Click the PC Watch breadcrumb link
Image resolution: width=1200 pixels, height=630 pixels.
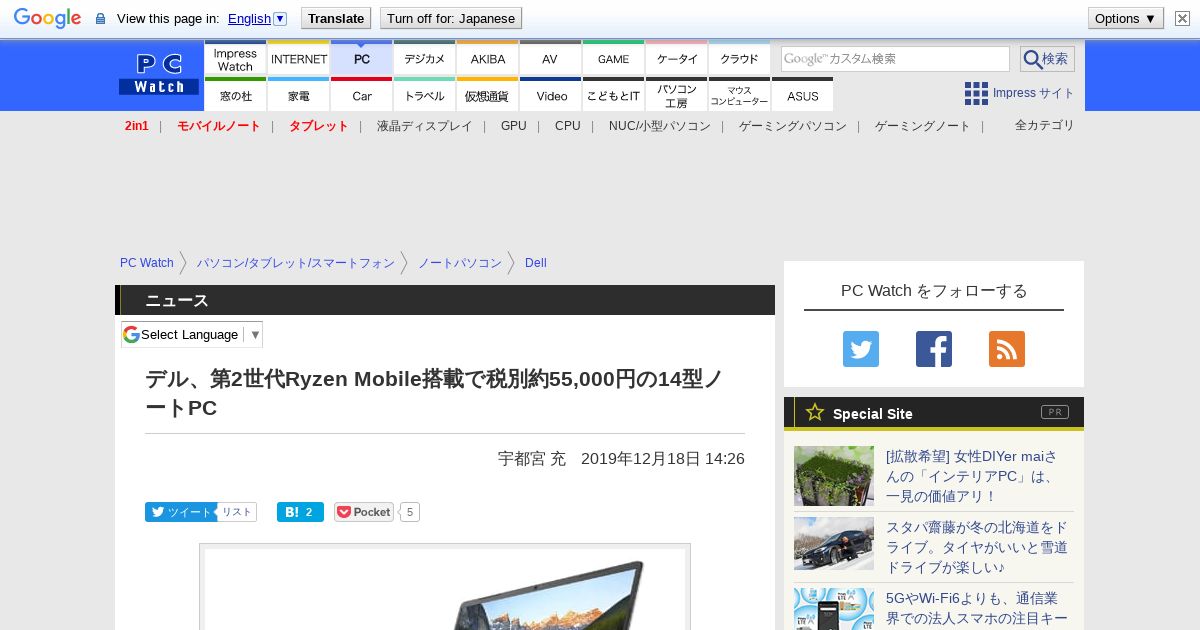[147, 263]
